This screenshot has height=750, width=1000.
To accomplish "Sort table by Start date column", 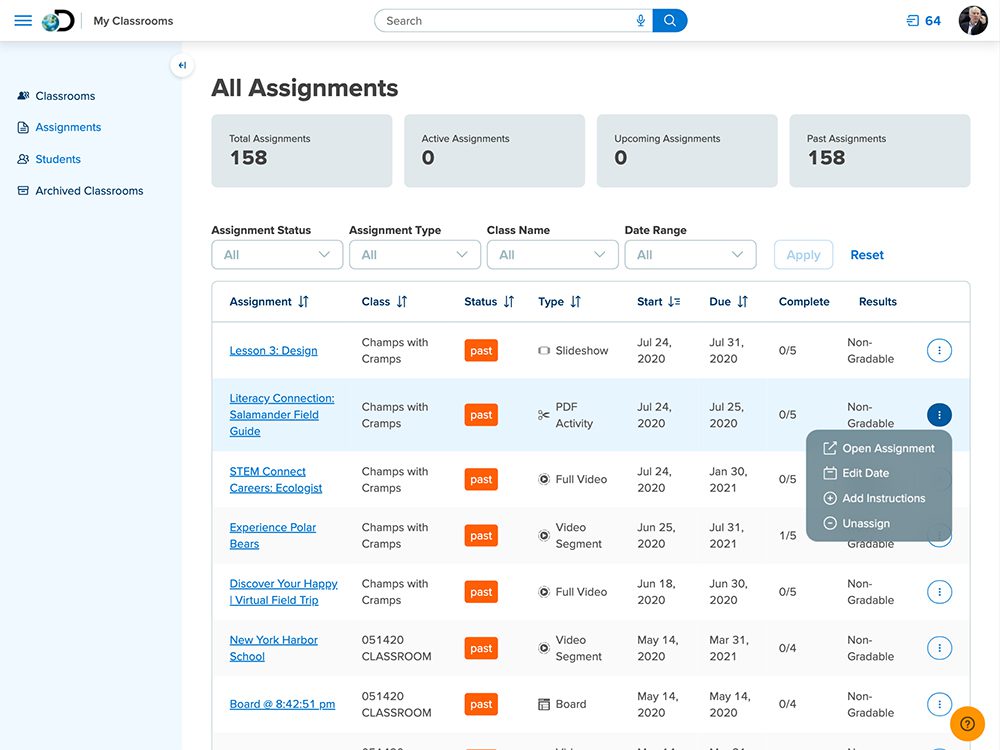I will click(674, 302).
